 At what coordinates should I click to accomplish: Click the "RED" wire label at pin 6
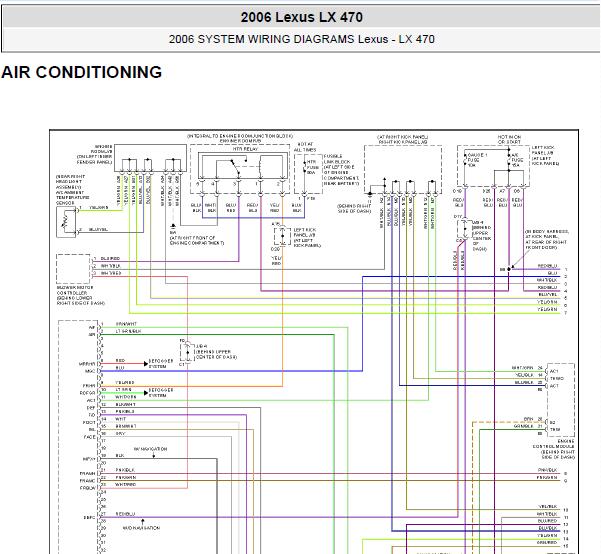[x=120, y=361]
